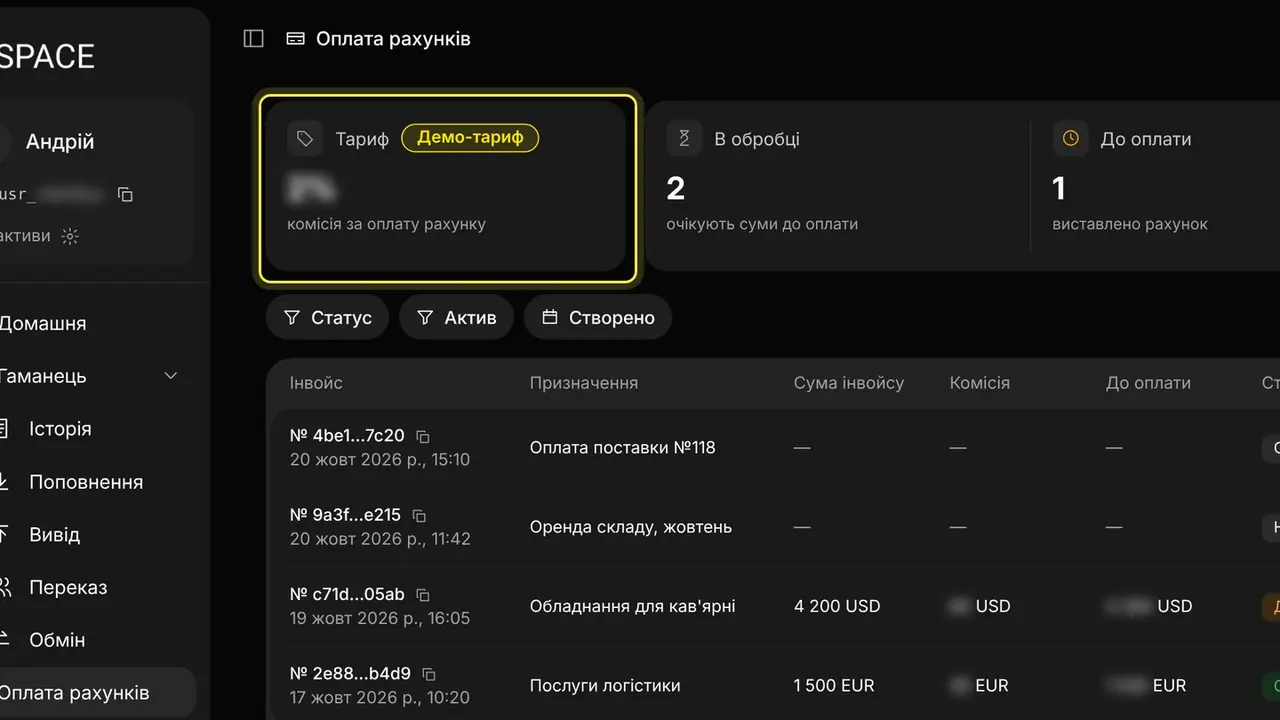The height and width of the screenshot is (720, 1280).
Task: Copy invoice number 9a3f...e215
Action: (x=419, y=516)
